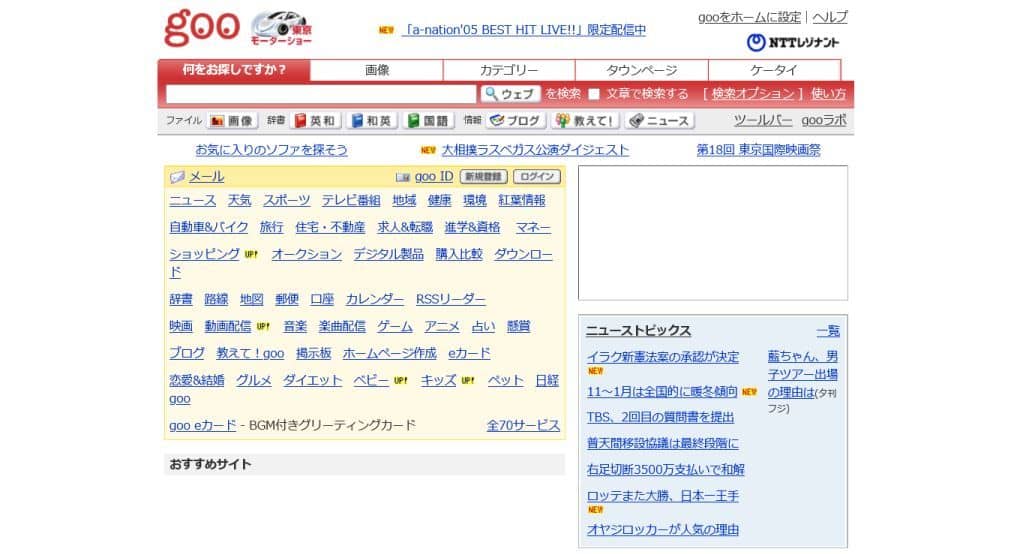
Task: Open the 天気 link
Action: 239,201
